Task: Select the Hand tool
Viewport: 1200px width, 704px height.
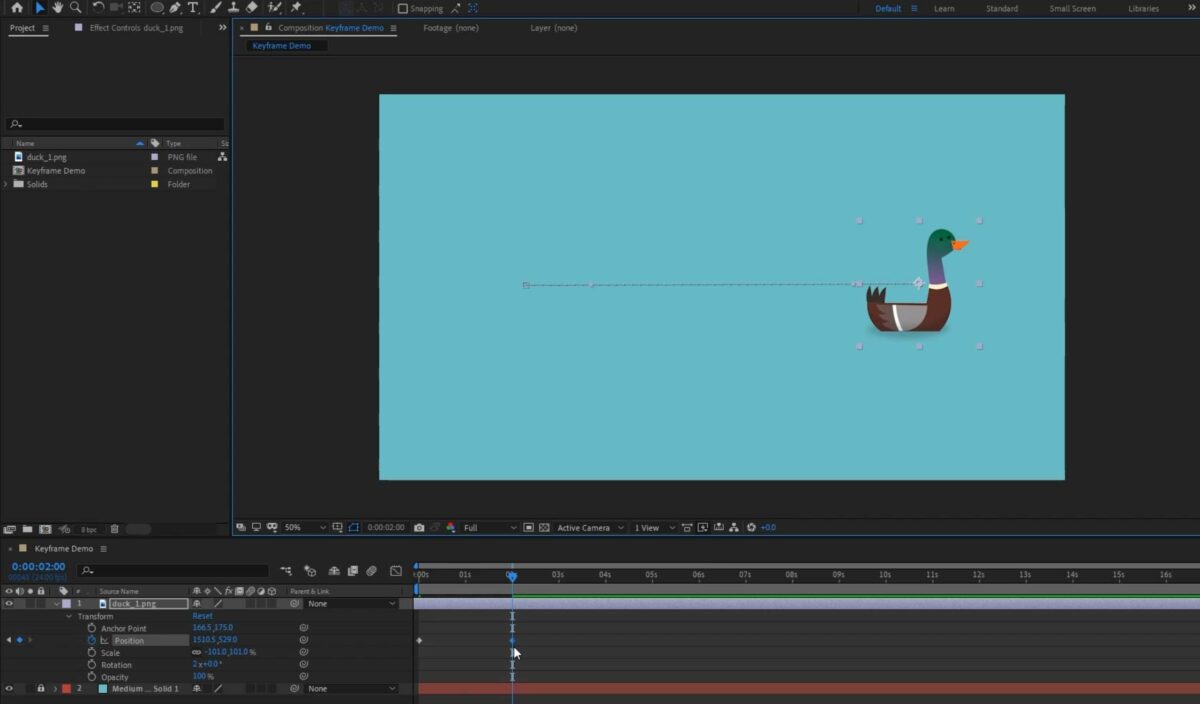Action: tap(57, 8)
